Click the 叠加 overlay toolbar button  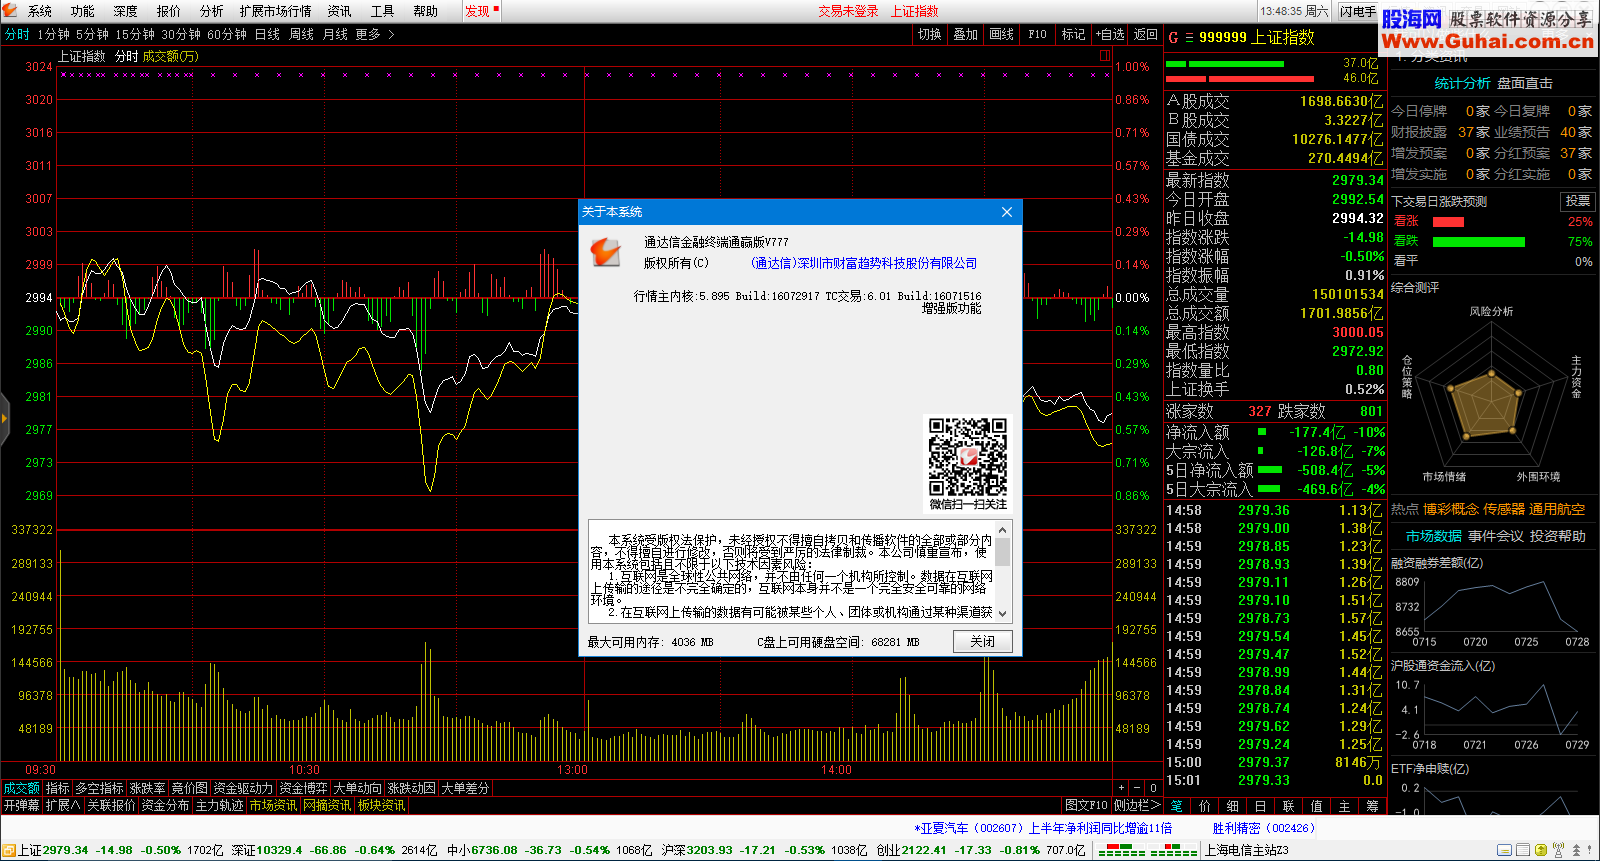[966, 34]
